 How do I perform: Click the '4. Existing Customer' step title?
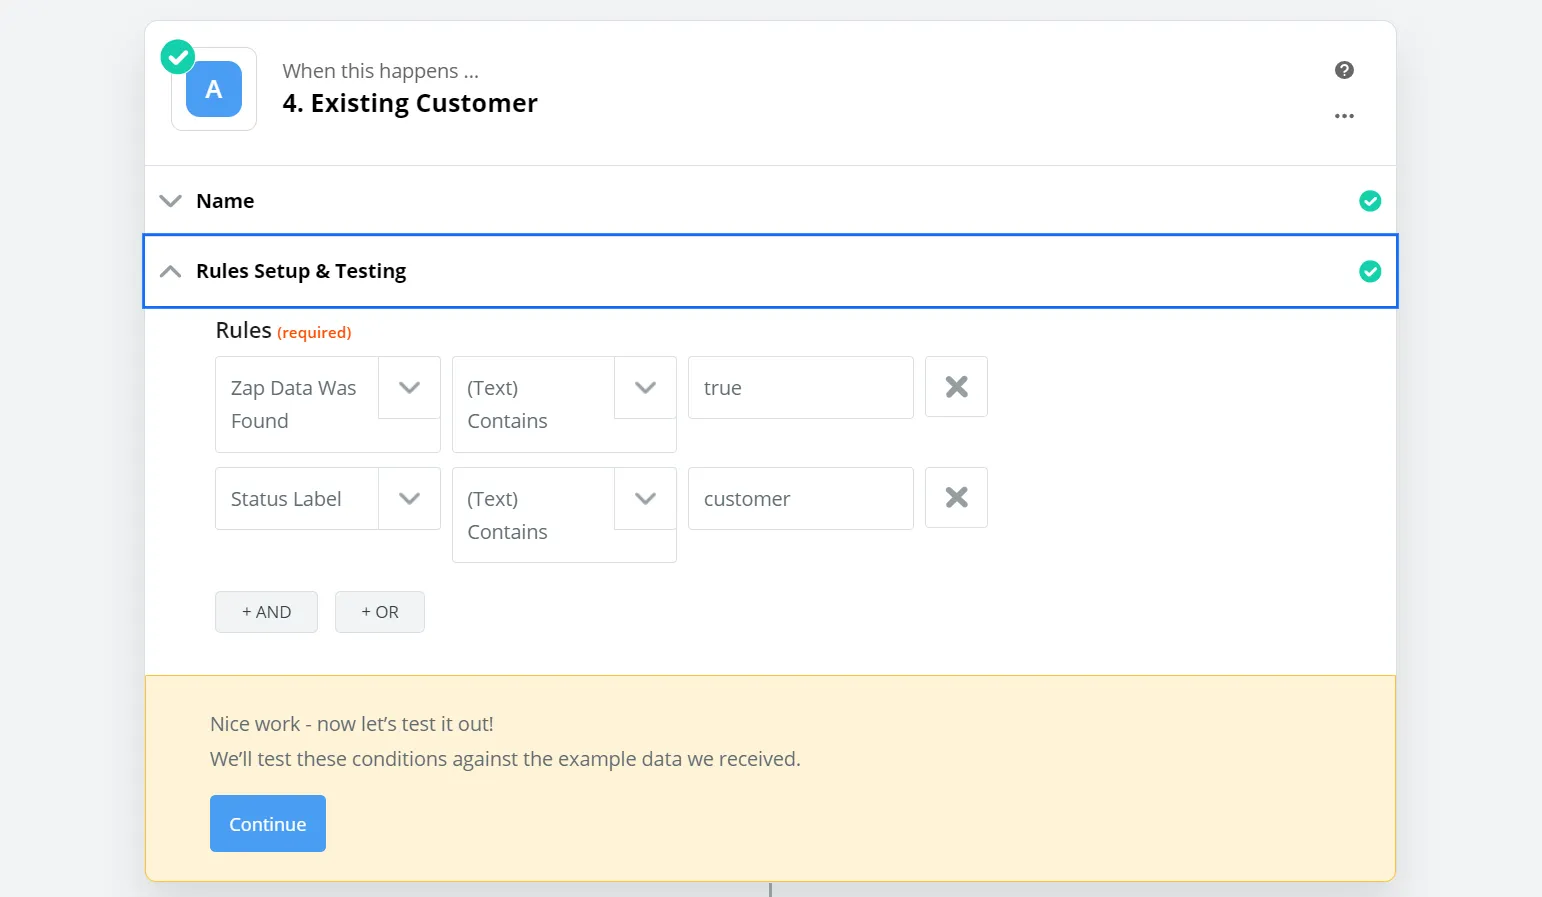click(410, 104)
